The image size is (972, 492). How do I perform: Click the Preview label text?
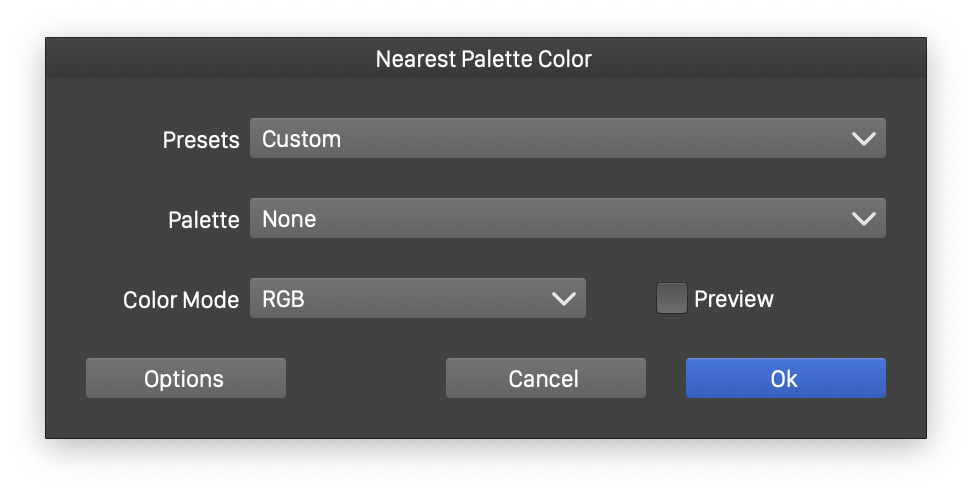coord(734,299)
